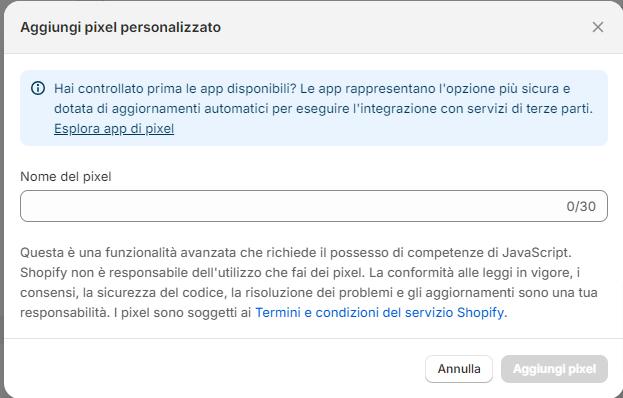
Task: Click the word responsabilità before the Termini link
Action: click(x=65, y=313)
